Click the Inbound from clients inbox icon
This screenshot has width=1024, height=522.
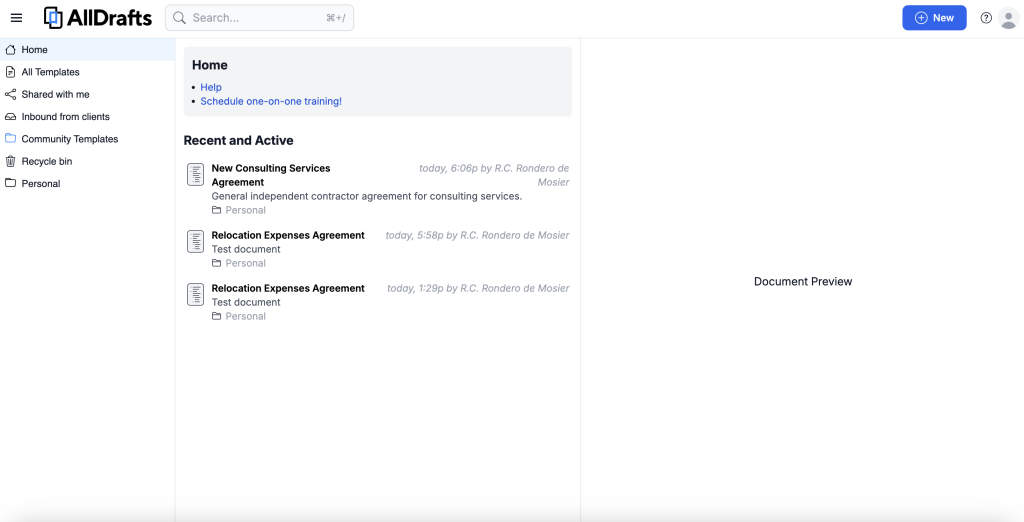[x=11, y=117]
